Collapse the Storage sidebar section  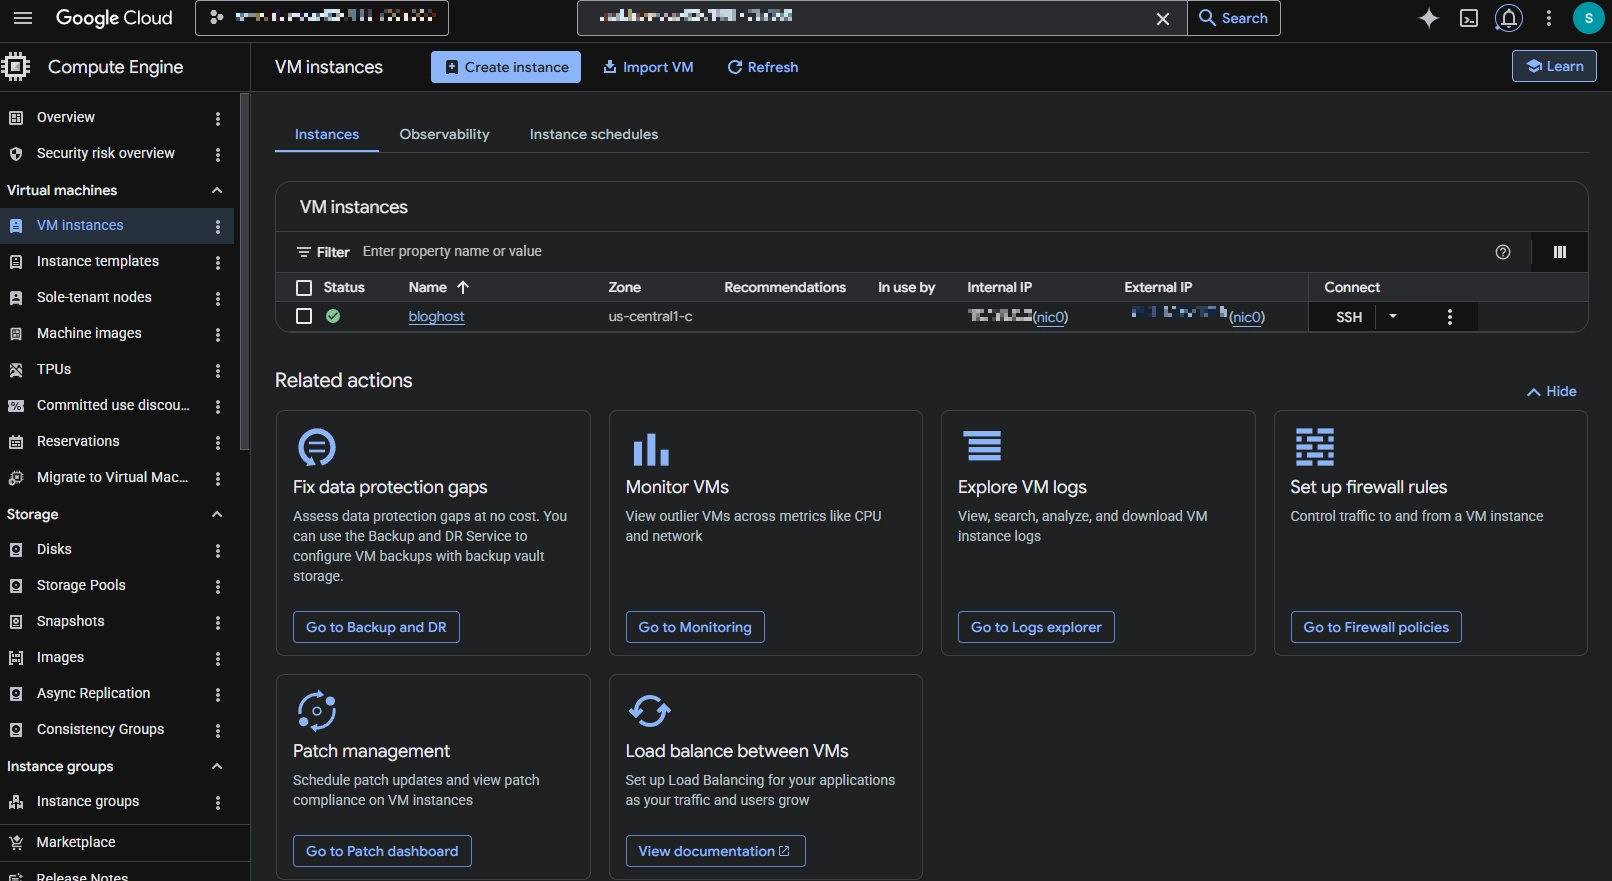coord(217,514)
